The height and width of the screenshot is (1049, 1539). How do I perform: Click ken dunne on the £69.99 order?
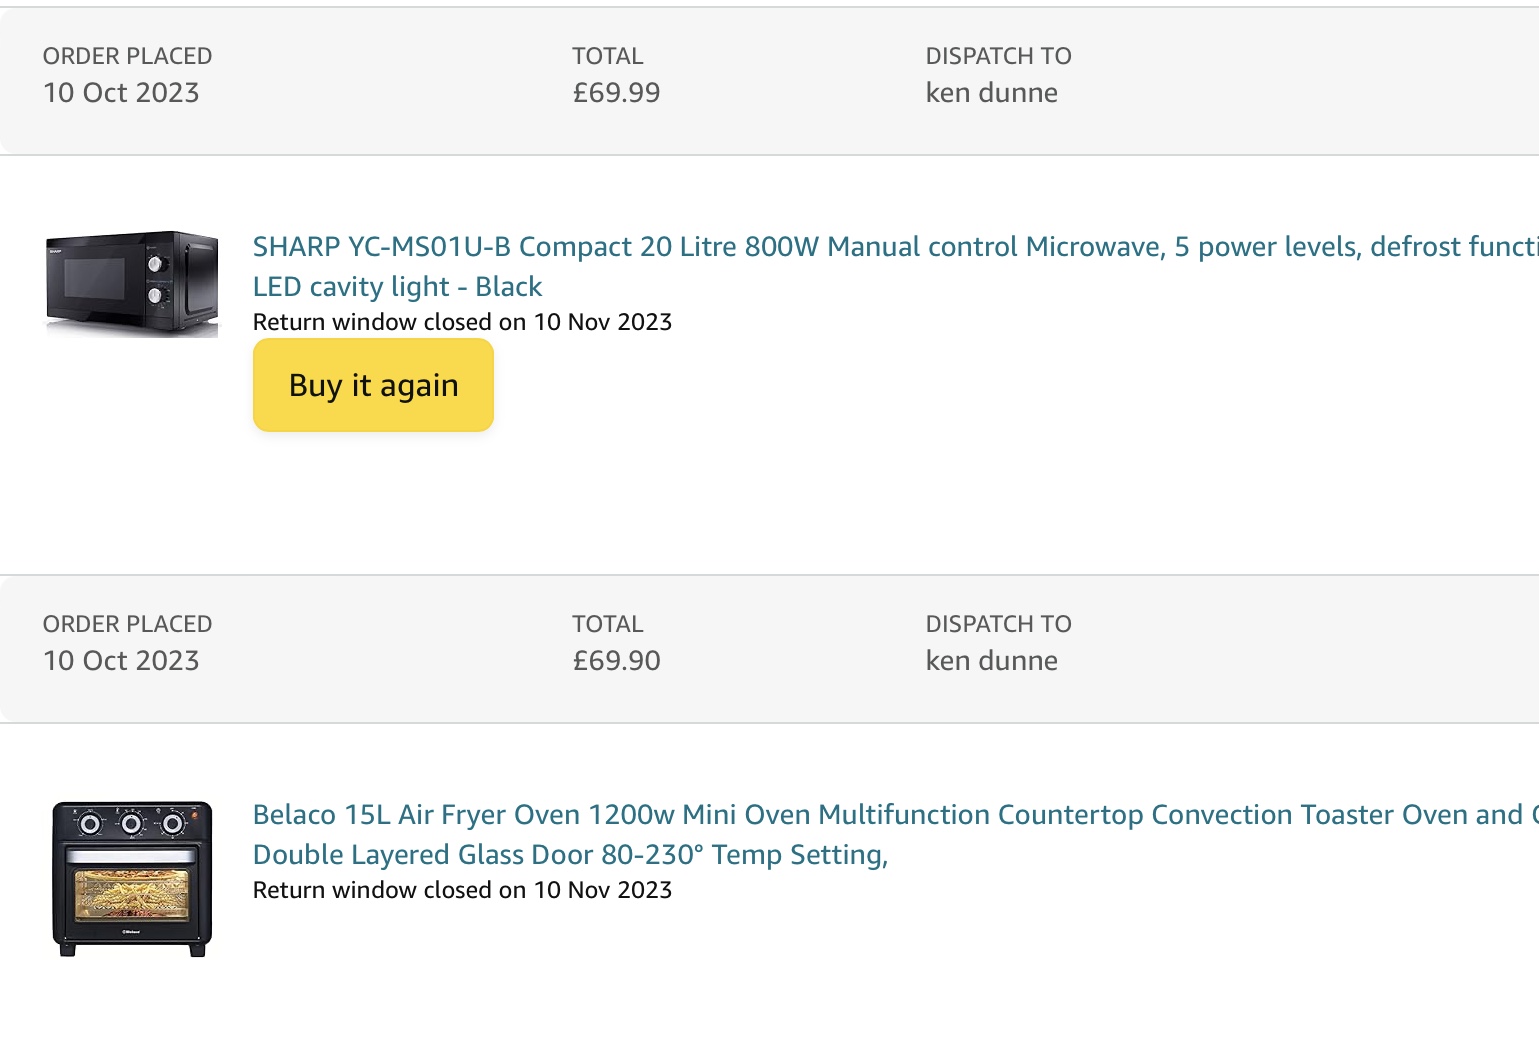(x=991, y=93)
